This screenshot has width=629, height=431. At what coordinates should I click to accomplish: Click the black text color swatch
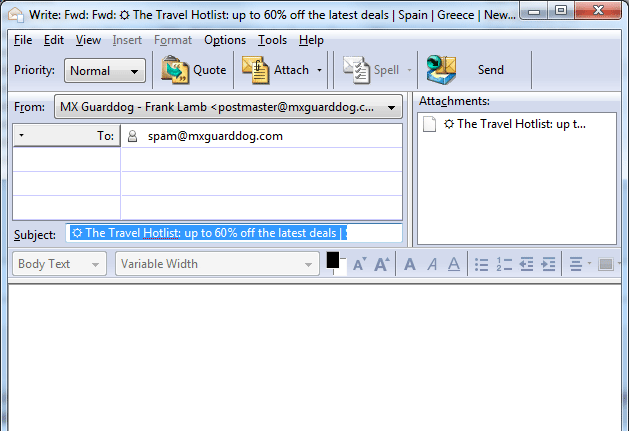coord(333,260)
